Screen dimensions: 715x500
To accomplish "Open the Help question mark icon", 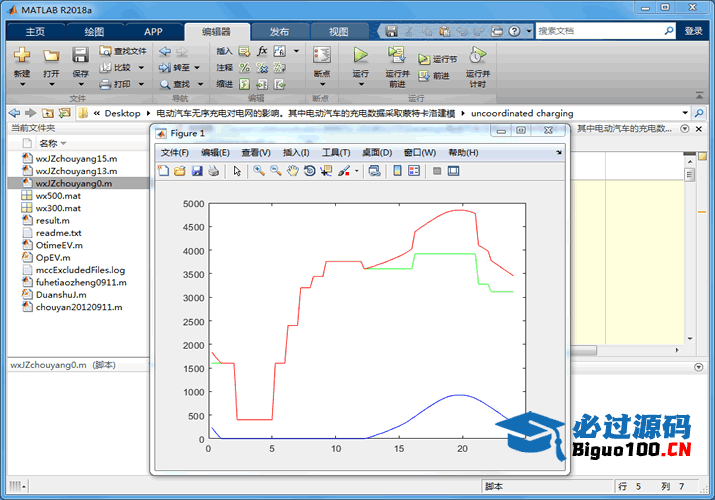I will [x=514, y=31].
